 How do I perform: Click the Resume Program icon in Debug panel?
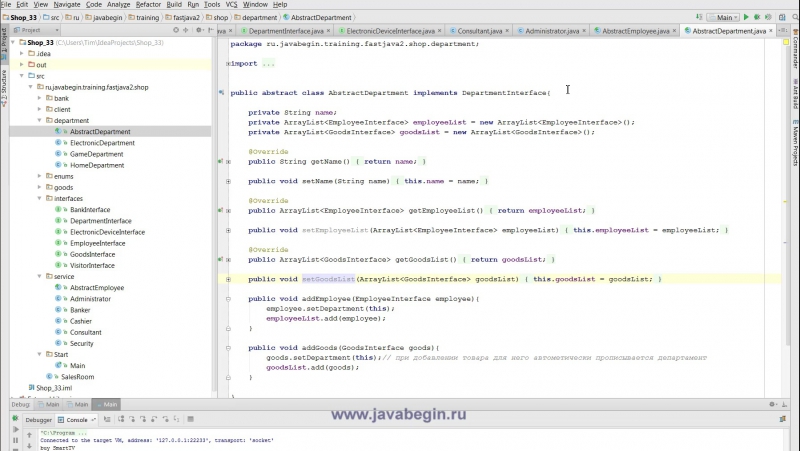(x=15, y=429)
